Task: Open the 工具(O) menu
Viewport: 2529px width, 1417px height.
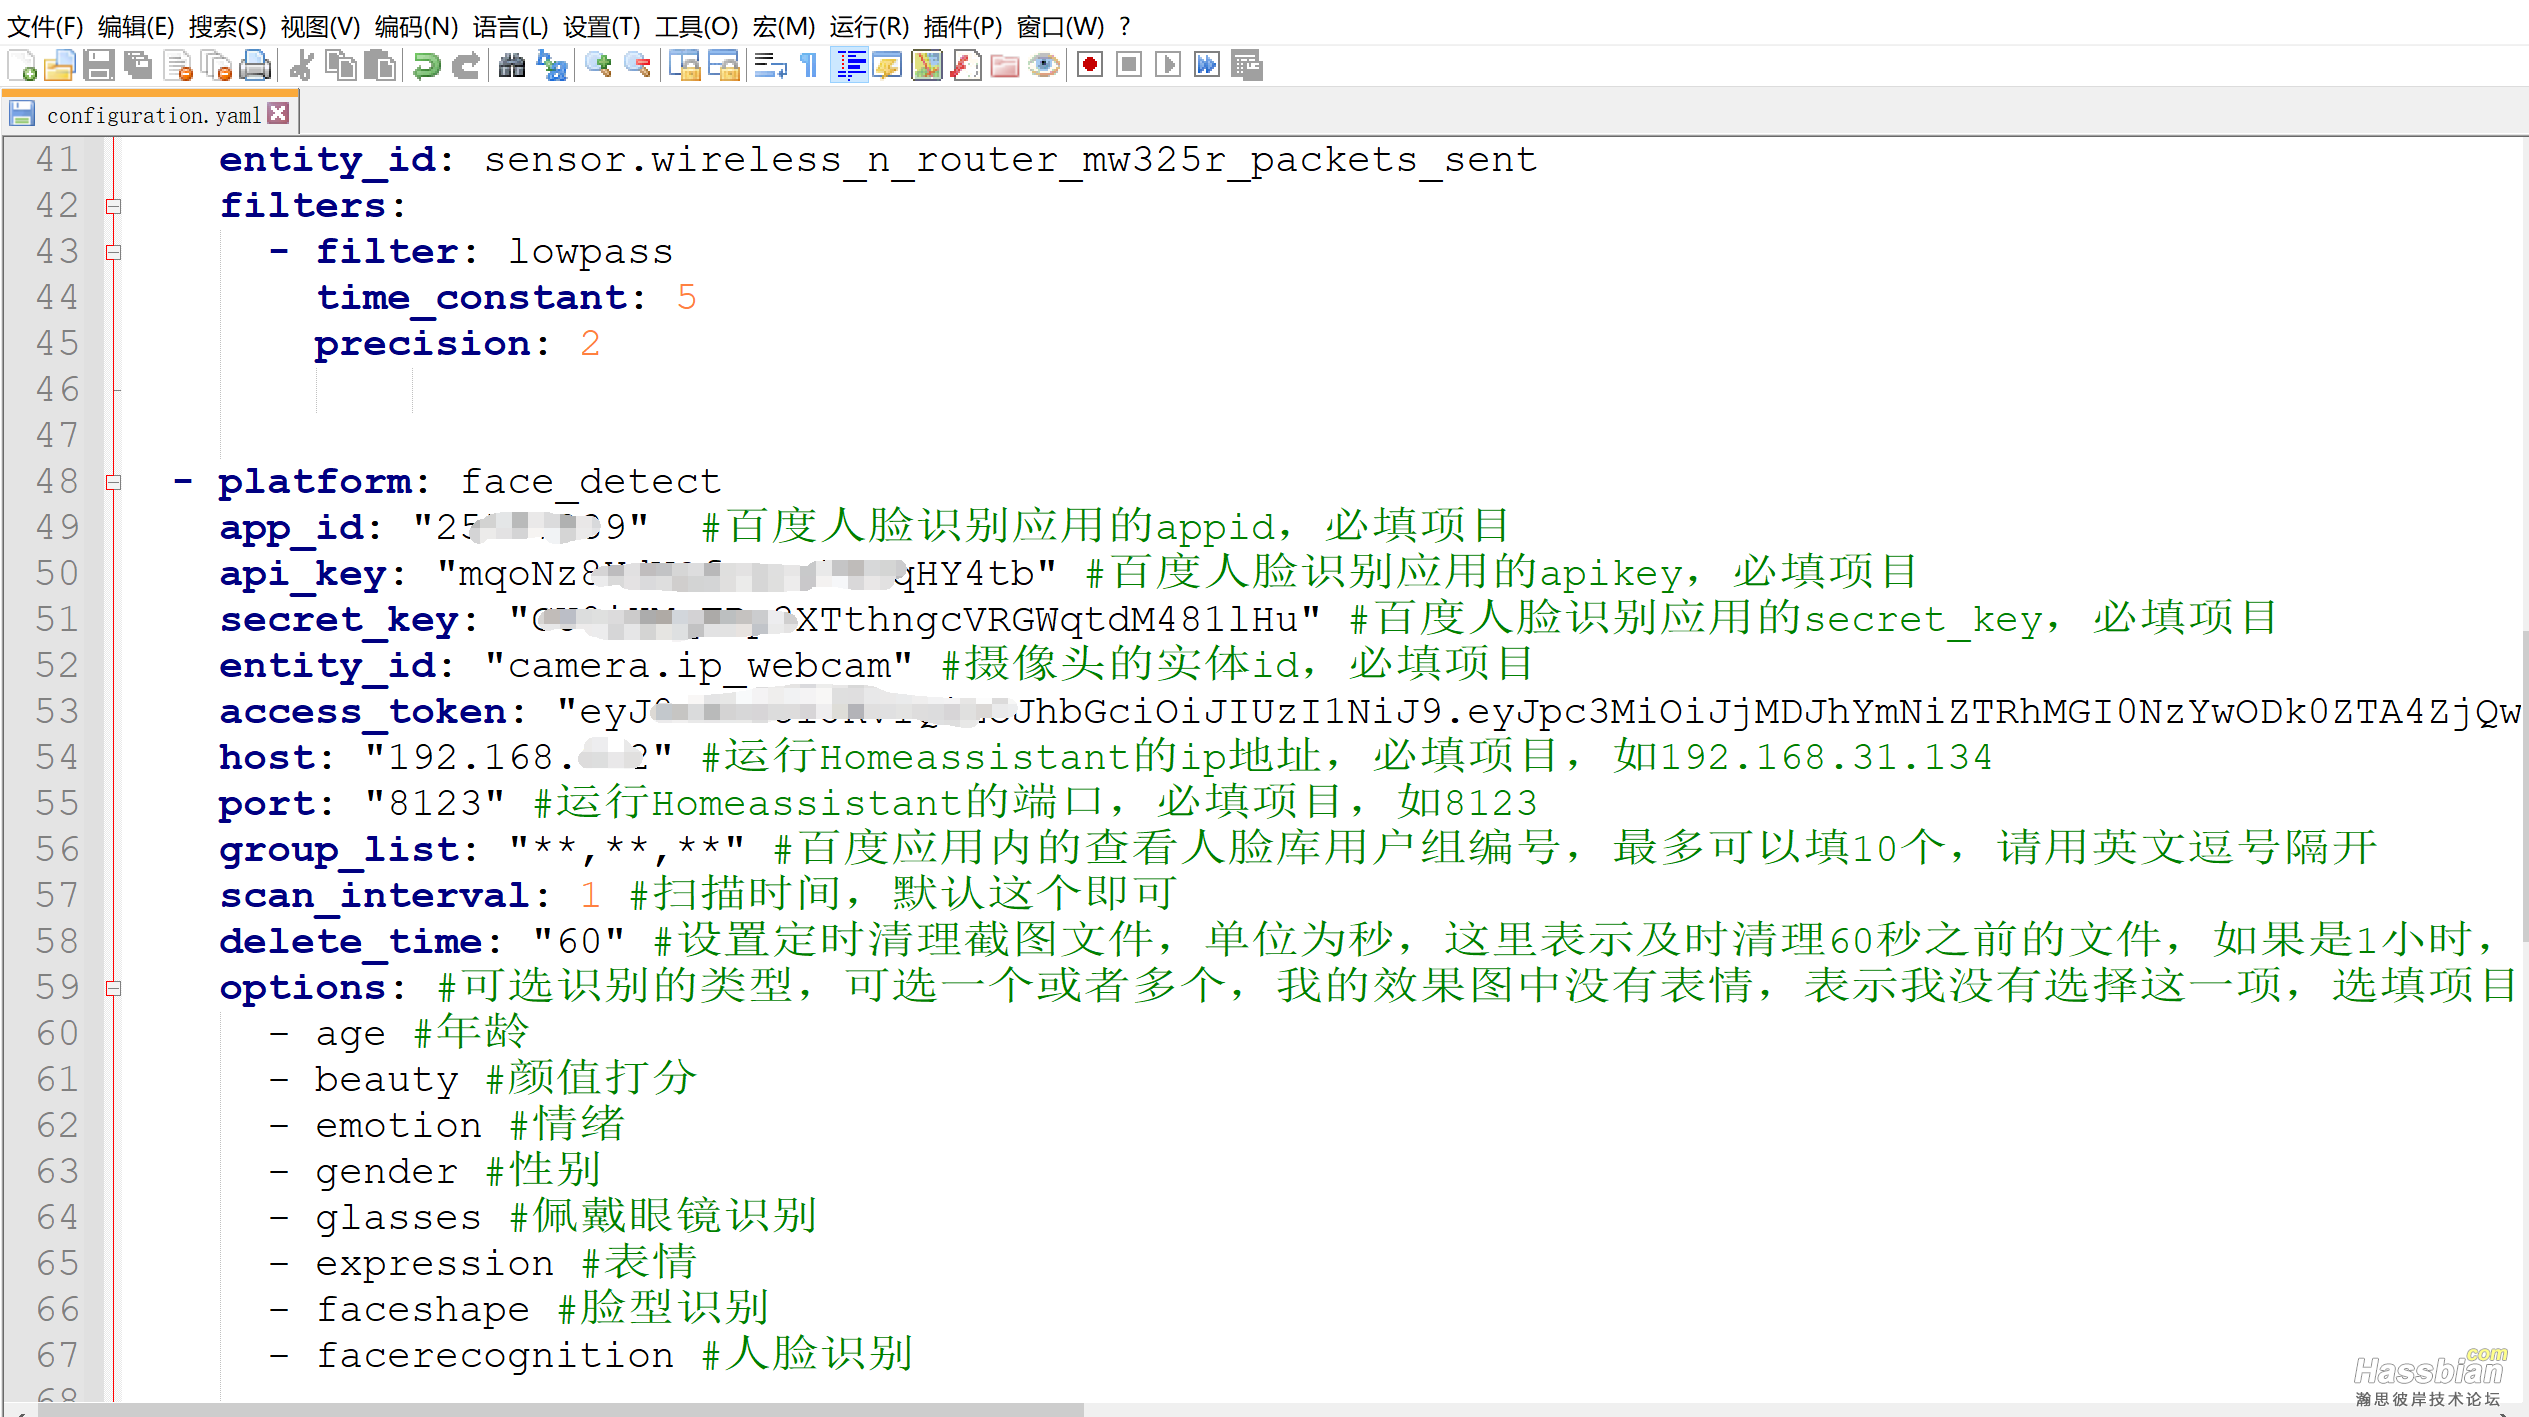Action: 696,26
